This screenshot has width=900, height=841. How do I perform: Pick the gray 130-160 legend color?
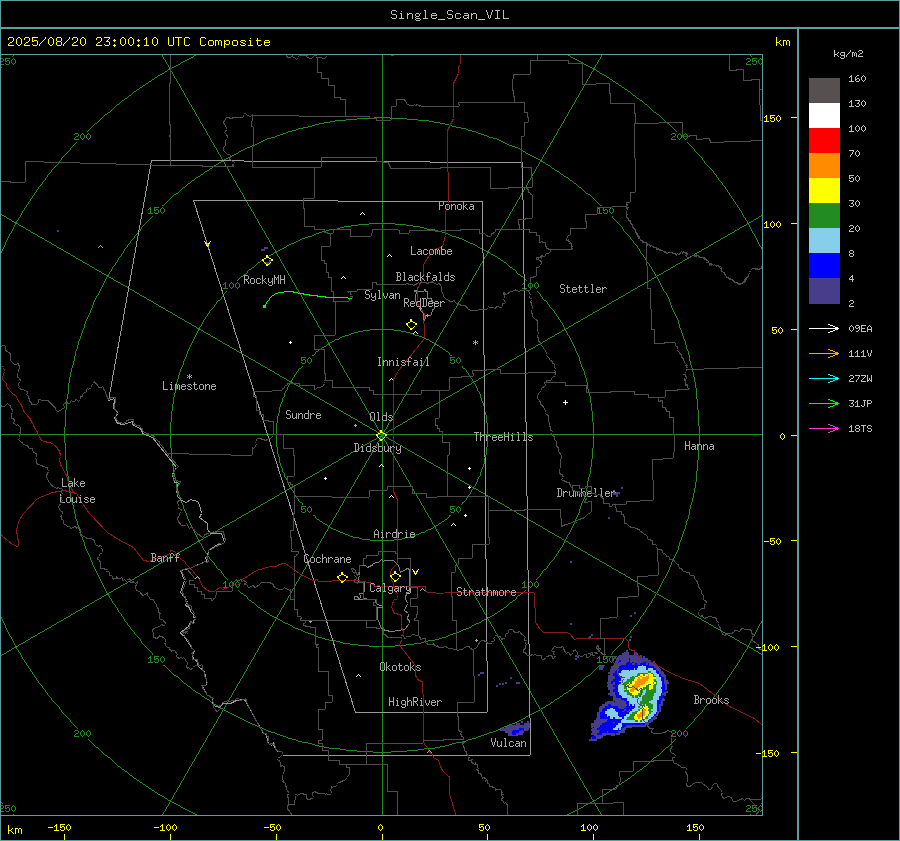coord(824,91)
